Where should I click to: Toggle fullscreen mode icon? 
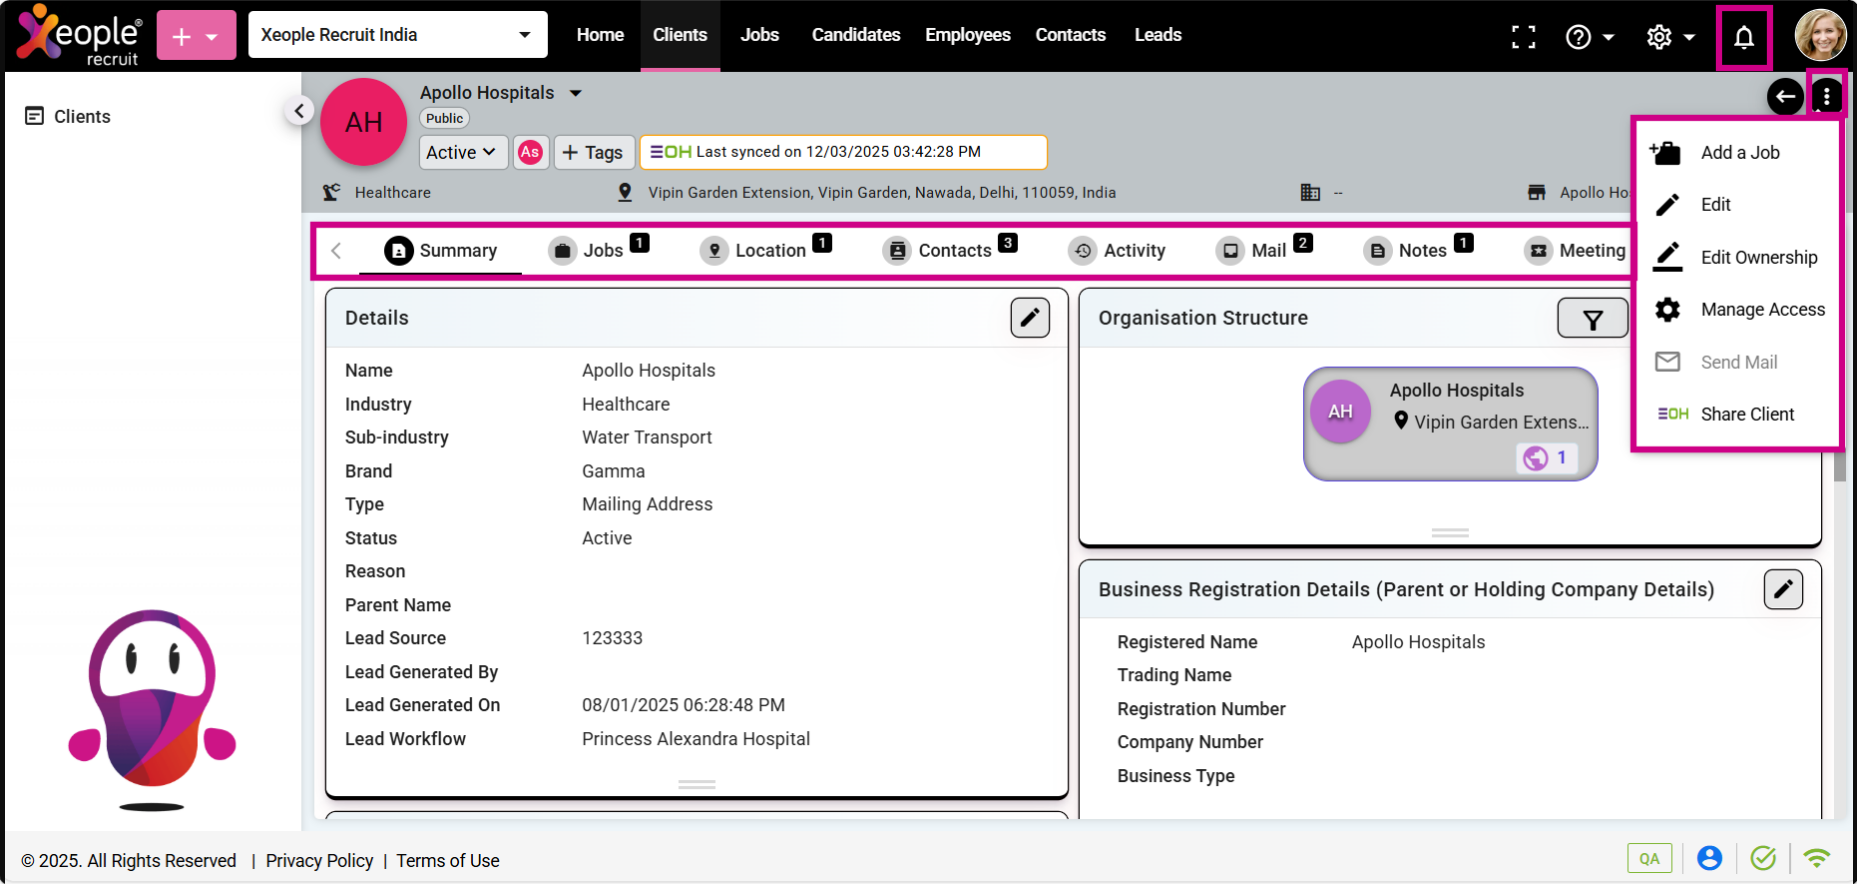(1523, 38)
